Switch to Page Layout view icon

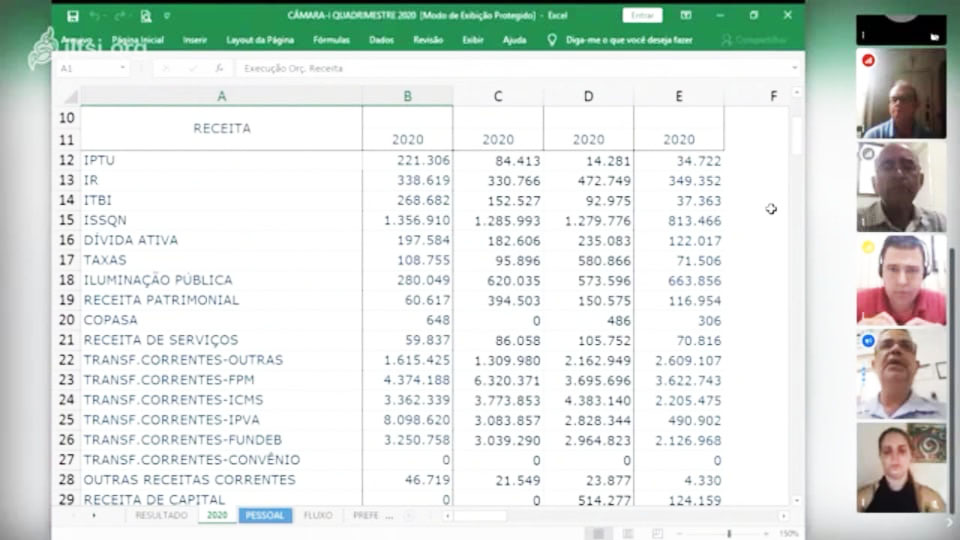(x=627, y=533)
